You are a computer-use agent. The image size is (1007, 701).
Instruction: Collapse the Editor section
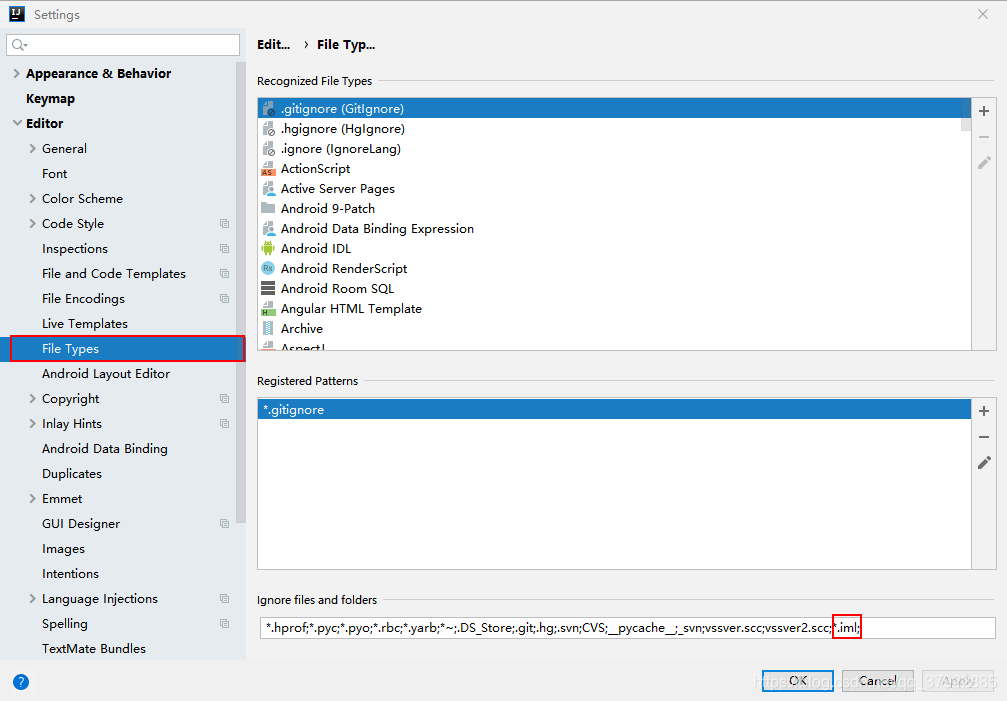tap(17, 123)
